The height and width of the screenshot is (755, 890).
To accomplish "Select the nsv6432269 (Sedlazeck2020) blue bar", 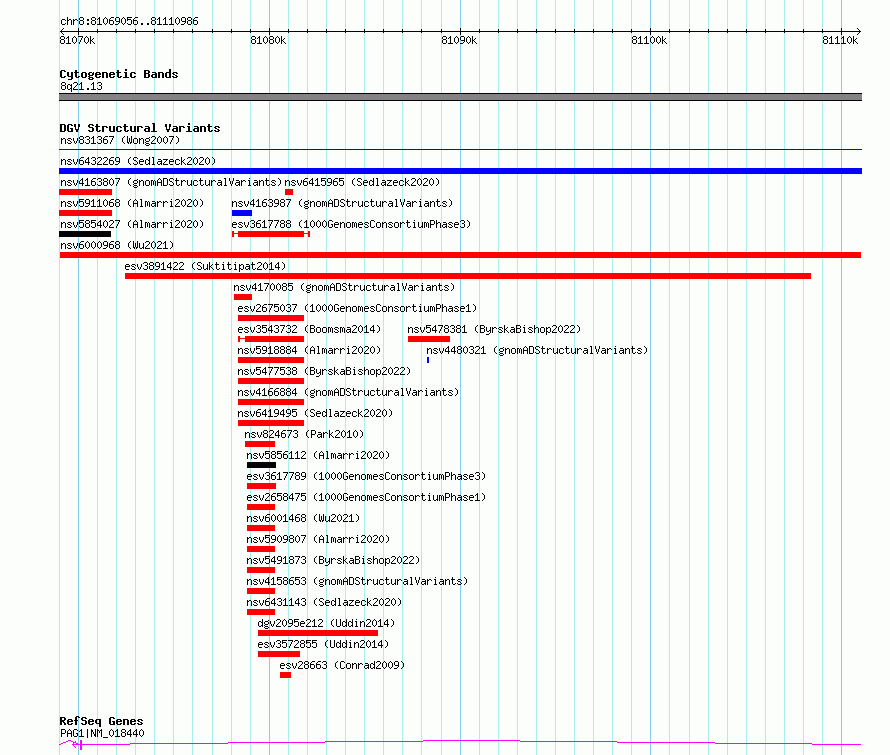I will tap(460, 171).
